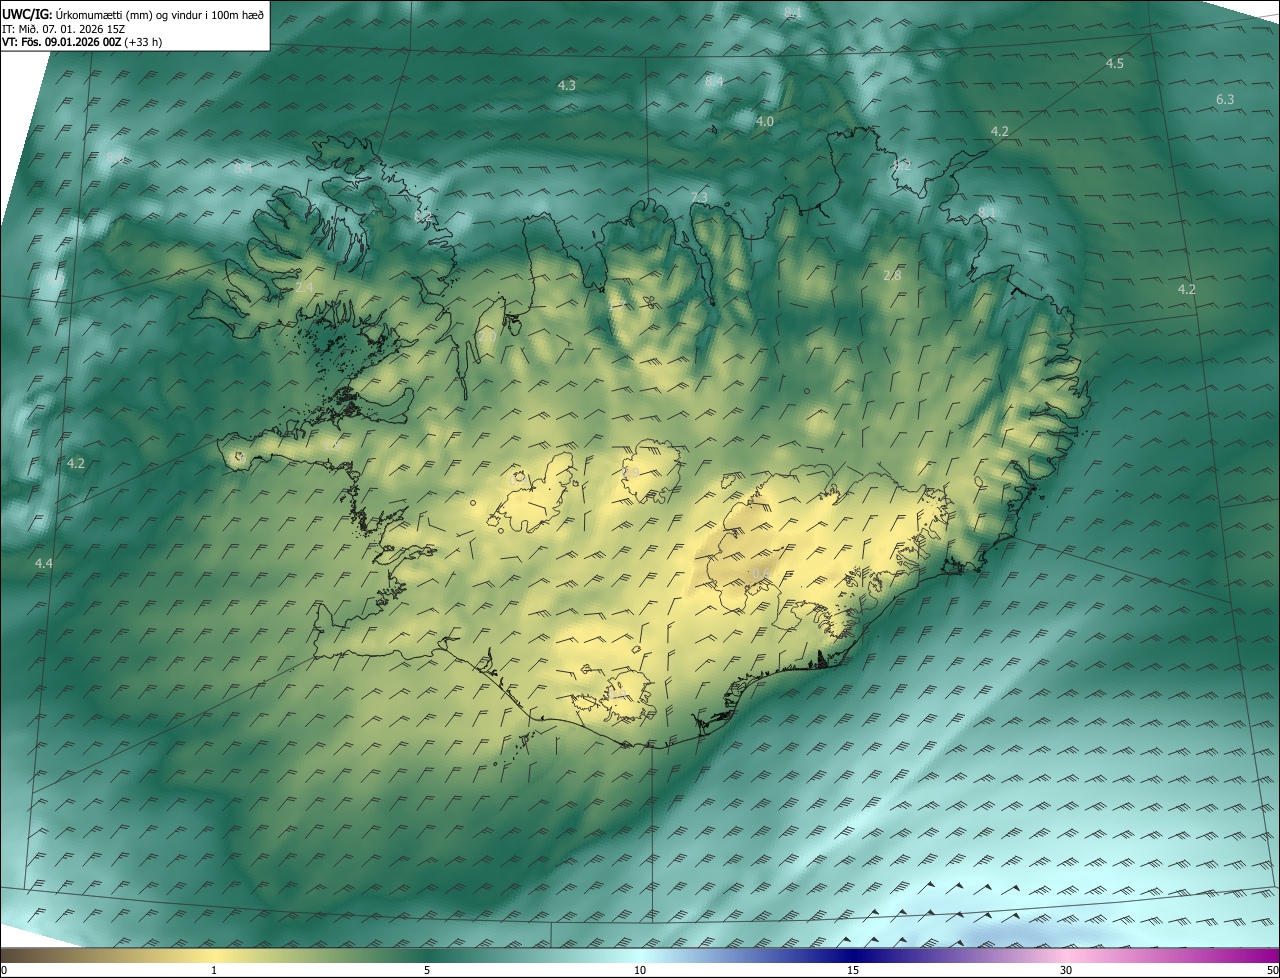The height and width of the screenshot is (978, 1280).
Task: Click the color scale tick label 50
Action: point(1272,970)
